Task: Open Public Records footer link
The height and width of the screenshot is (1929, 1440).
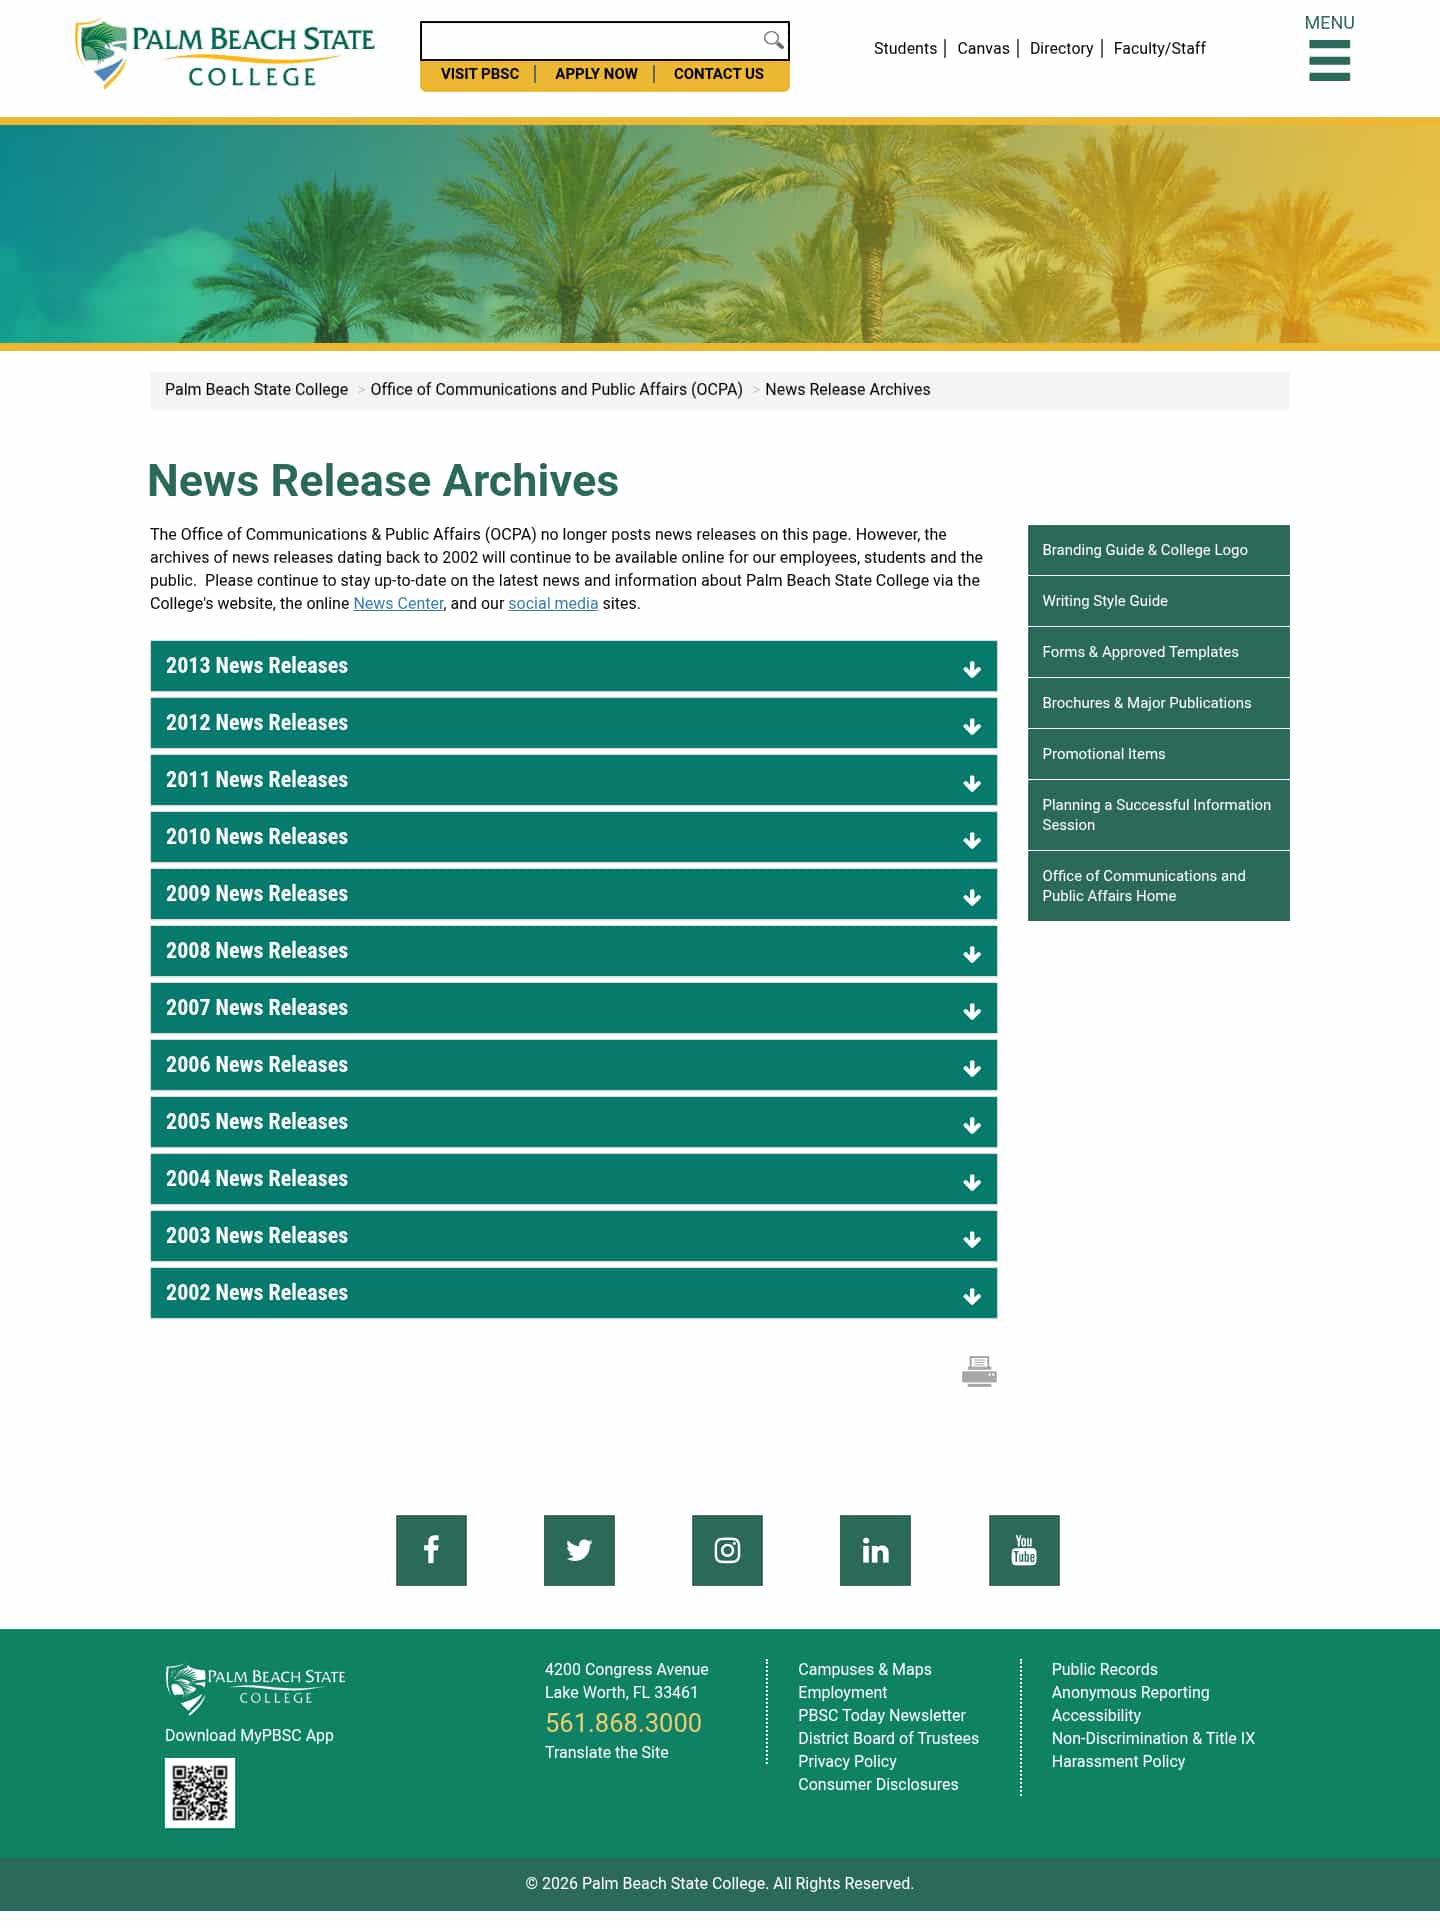Action: (1104, 1670)
